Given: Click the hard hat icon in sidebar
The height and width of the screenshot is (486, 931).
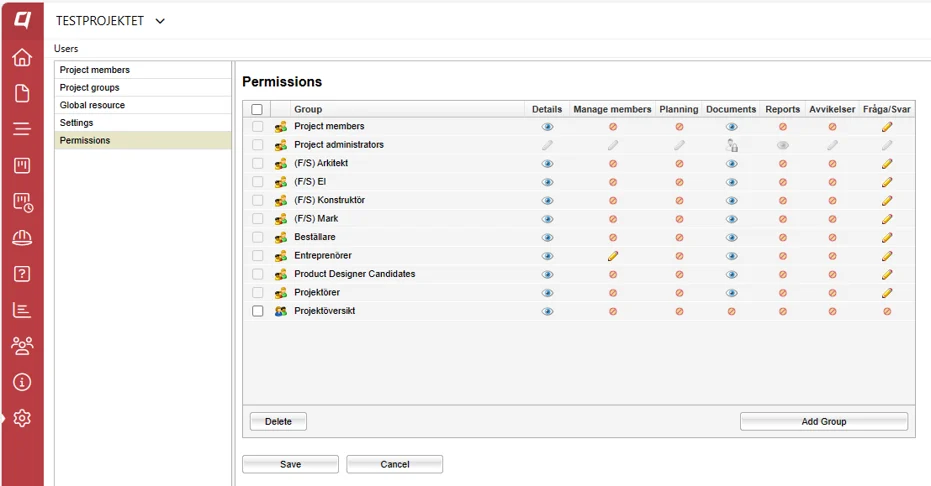Looking at the screenshot, I should click(x=22, y=238).
